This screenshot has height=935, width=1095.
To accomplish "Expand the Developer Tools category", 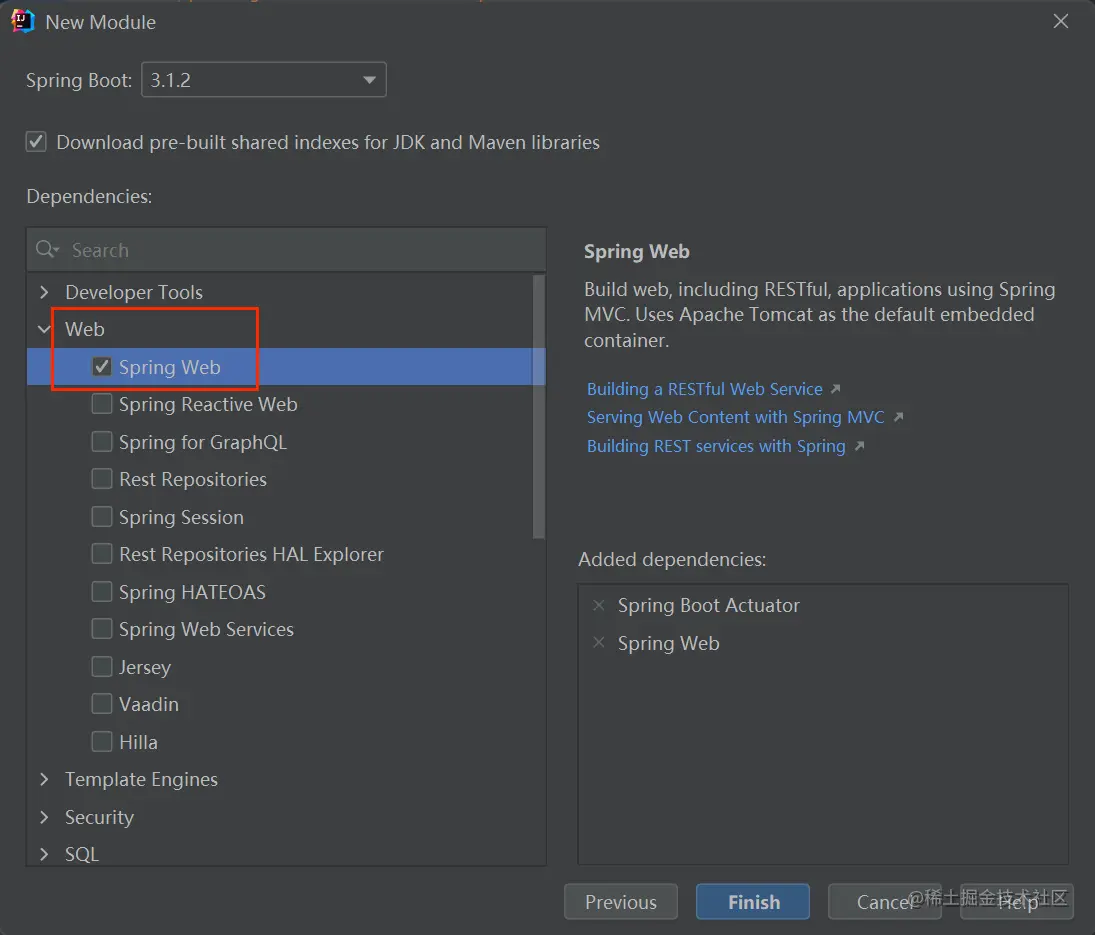I will (x=44, y=292).
